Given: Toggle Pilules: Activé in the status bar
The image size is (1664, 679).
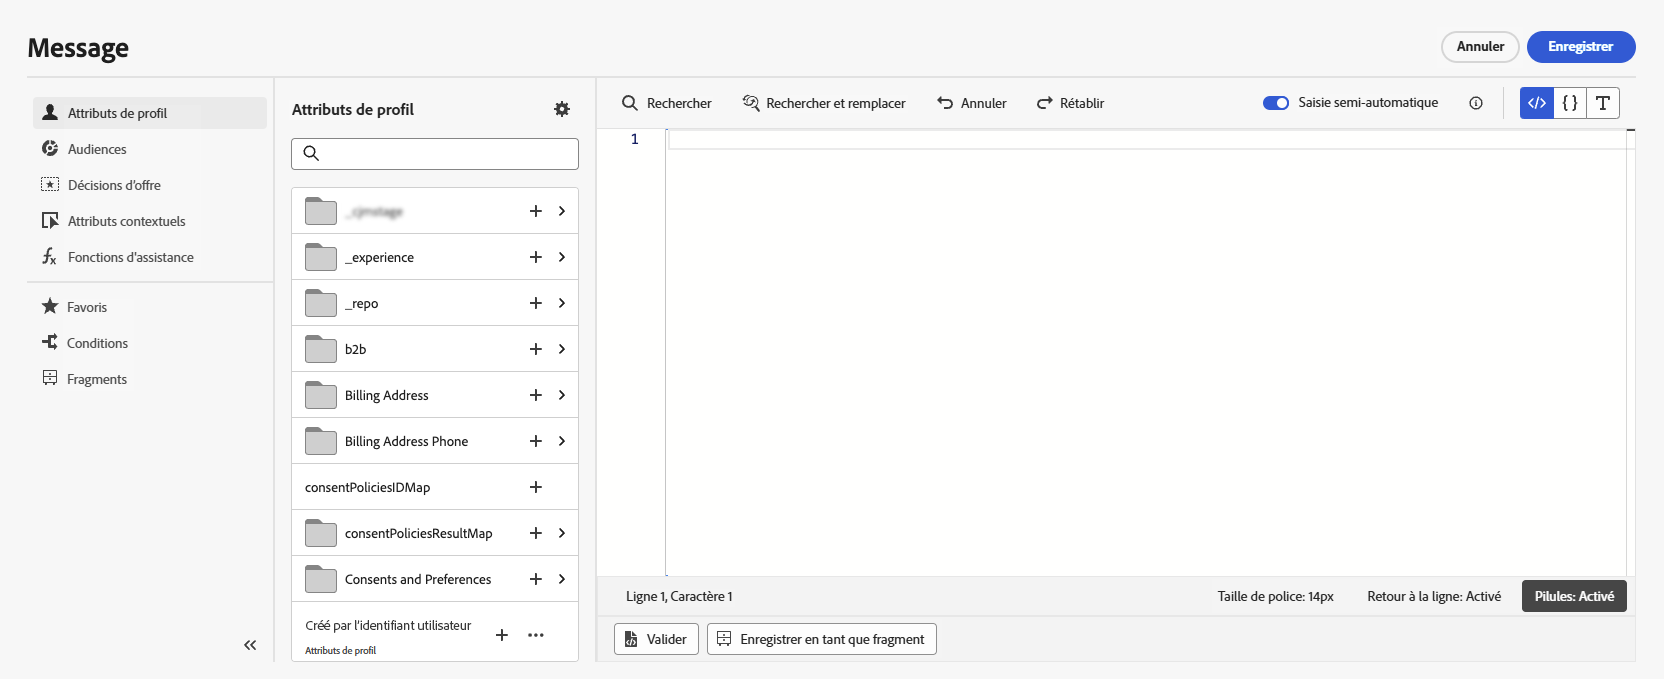Looking at the screenshot, I should point(1574,596).
